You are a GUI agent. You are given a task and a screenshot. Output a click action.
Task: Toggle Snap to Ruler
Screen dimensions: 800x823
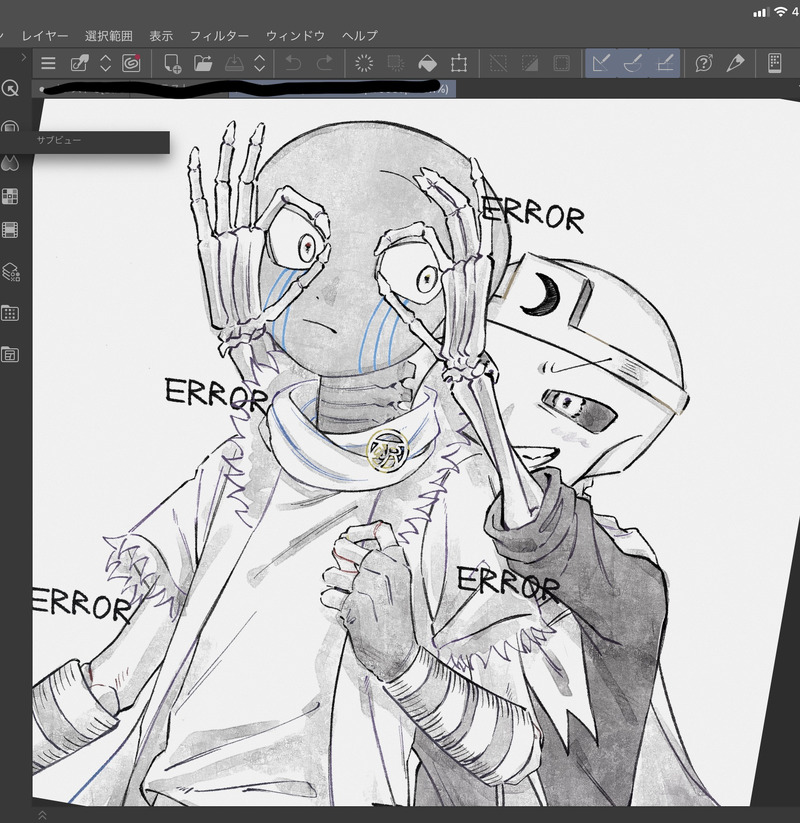[601, 64]
